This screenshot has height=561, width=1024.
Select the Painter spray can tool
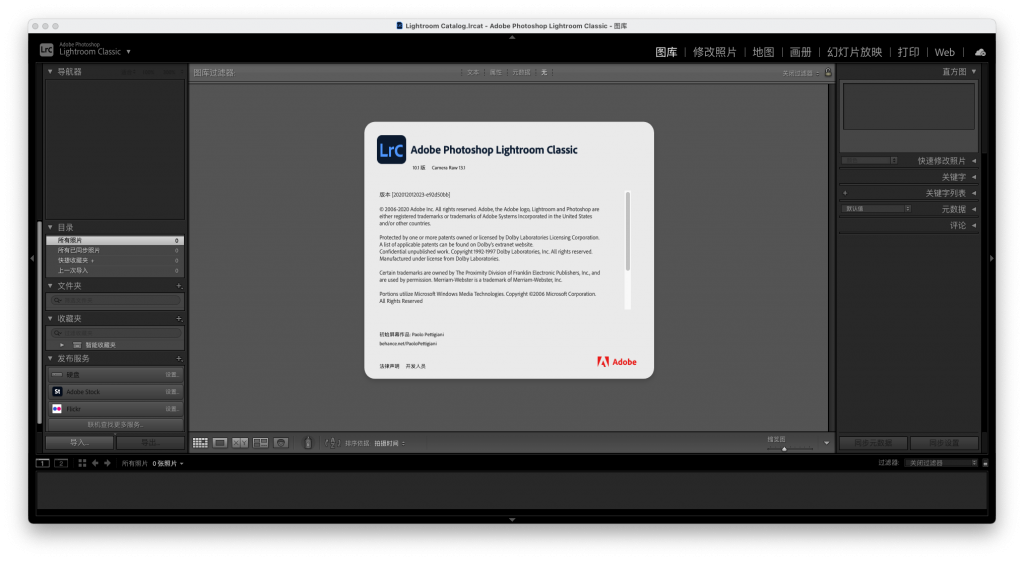pyautogui.click(x=308, y=443)
